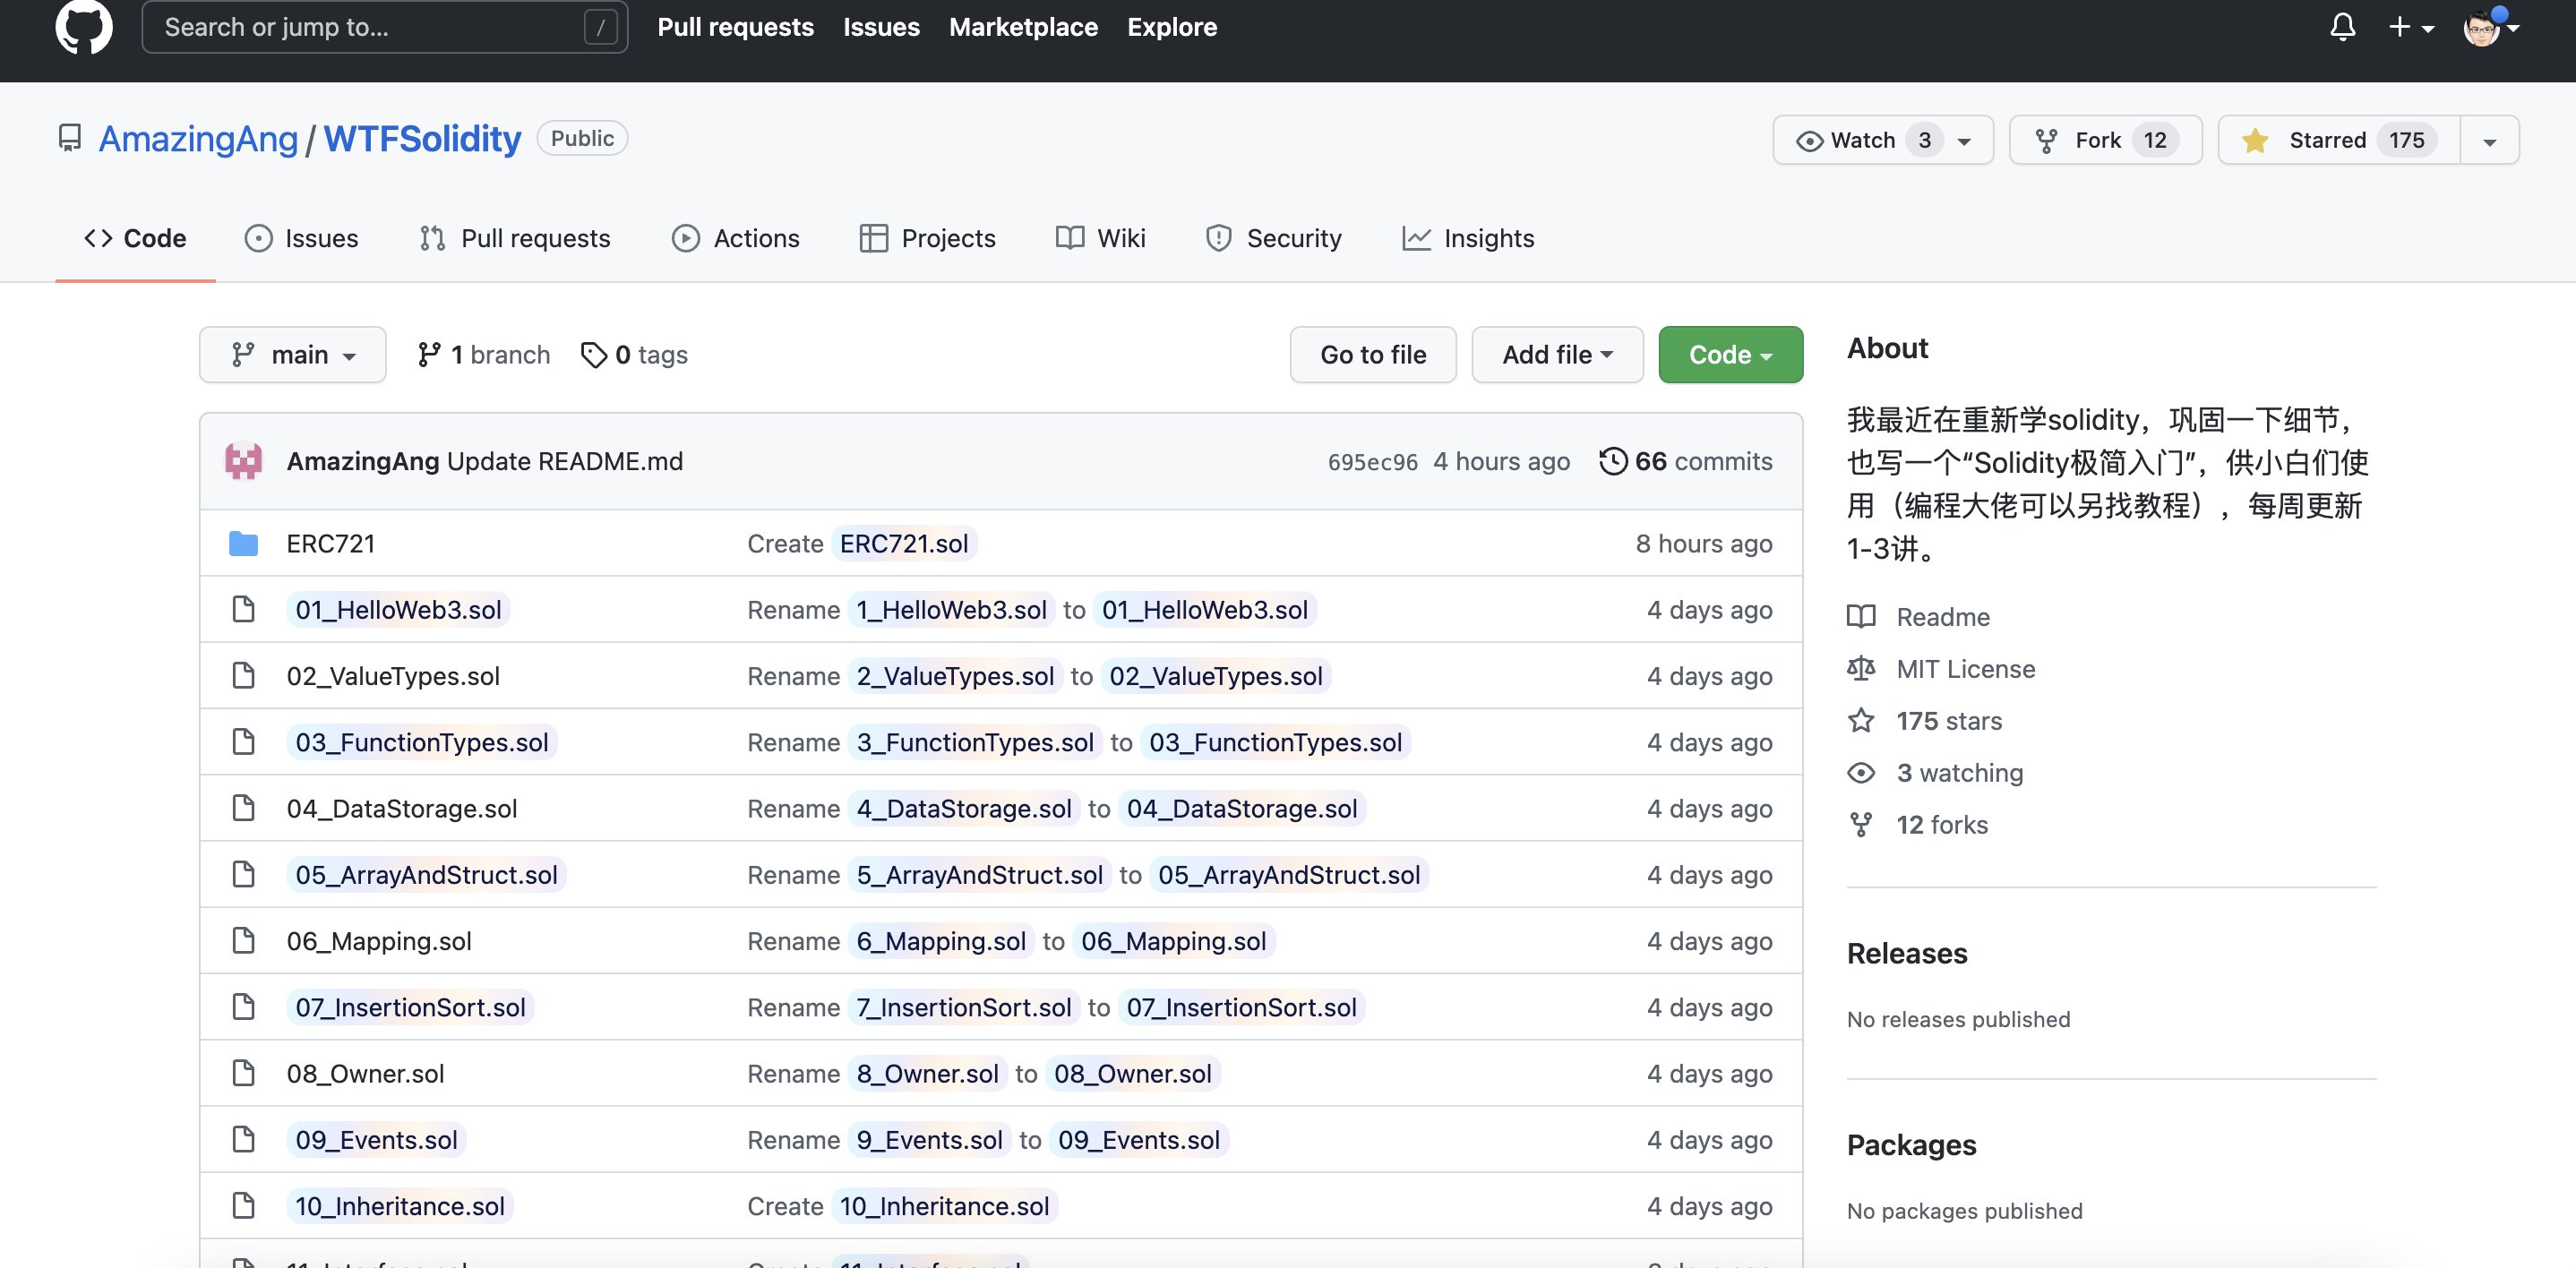
Task: Click the Readme book icon
Action: [1861, 617]
